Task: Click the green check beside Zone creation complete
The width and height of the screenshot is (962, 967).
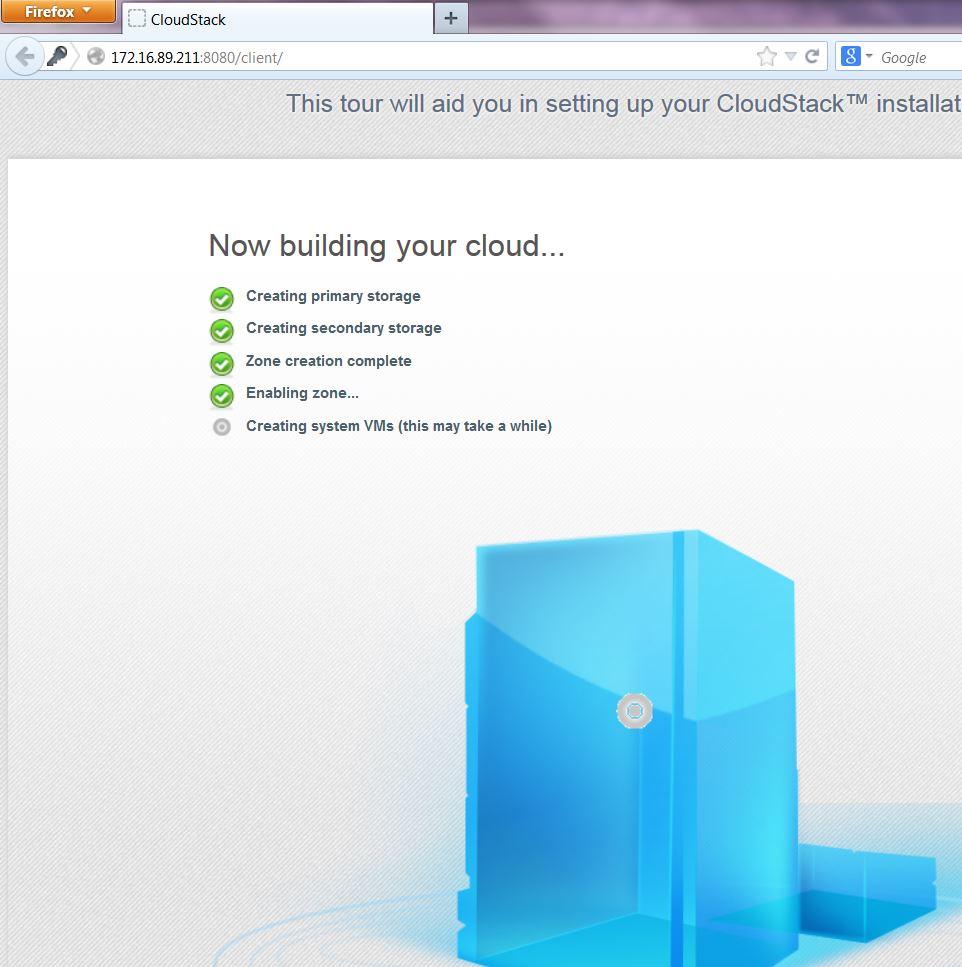Action: 222,364
